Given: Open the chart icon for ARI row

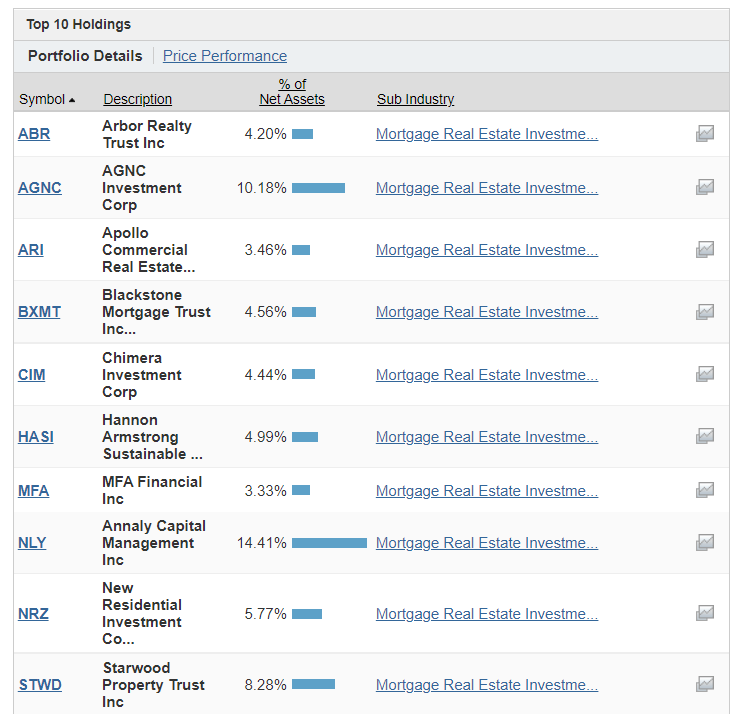Looking at the screenshot, I should coord(705,250).
